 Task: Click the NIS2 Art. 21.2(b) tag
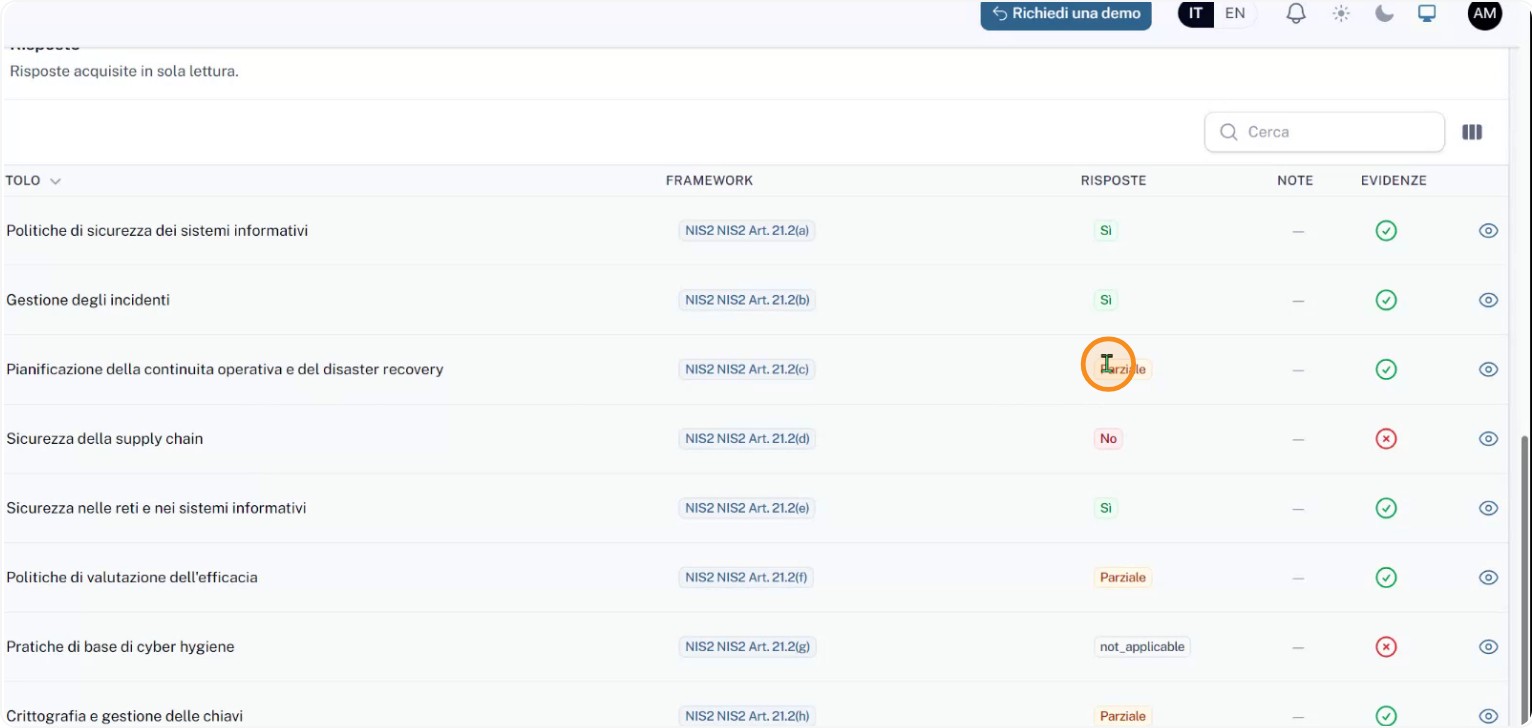tap(747, 300)
